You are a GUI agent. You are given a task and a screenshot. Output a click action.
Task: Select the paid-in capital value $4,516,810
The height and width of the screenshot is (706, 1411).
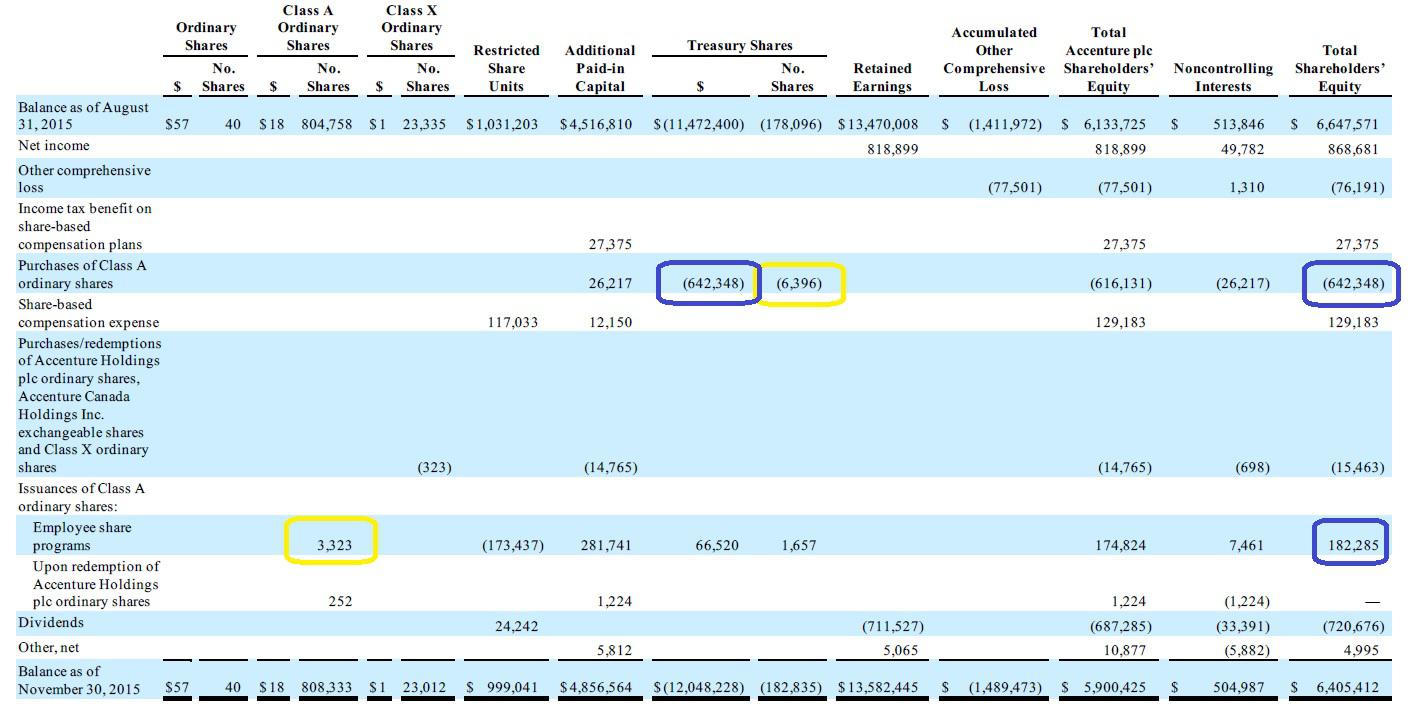click(x=596, y=125)
